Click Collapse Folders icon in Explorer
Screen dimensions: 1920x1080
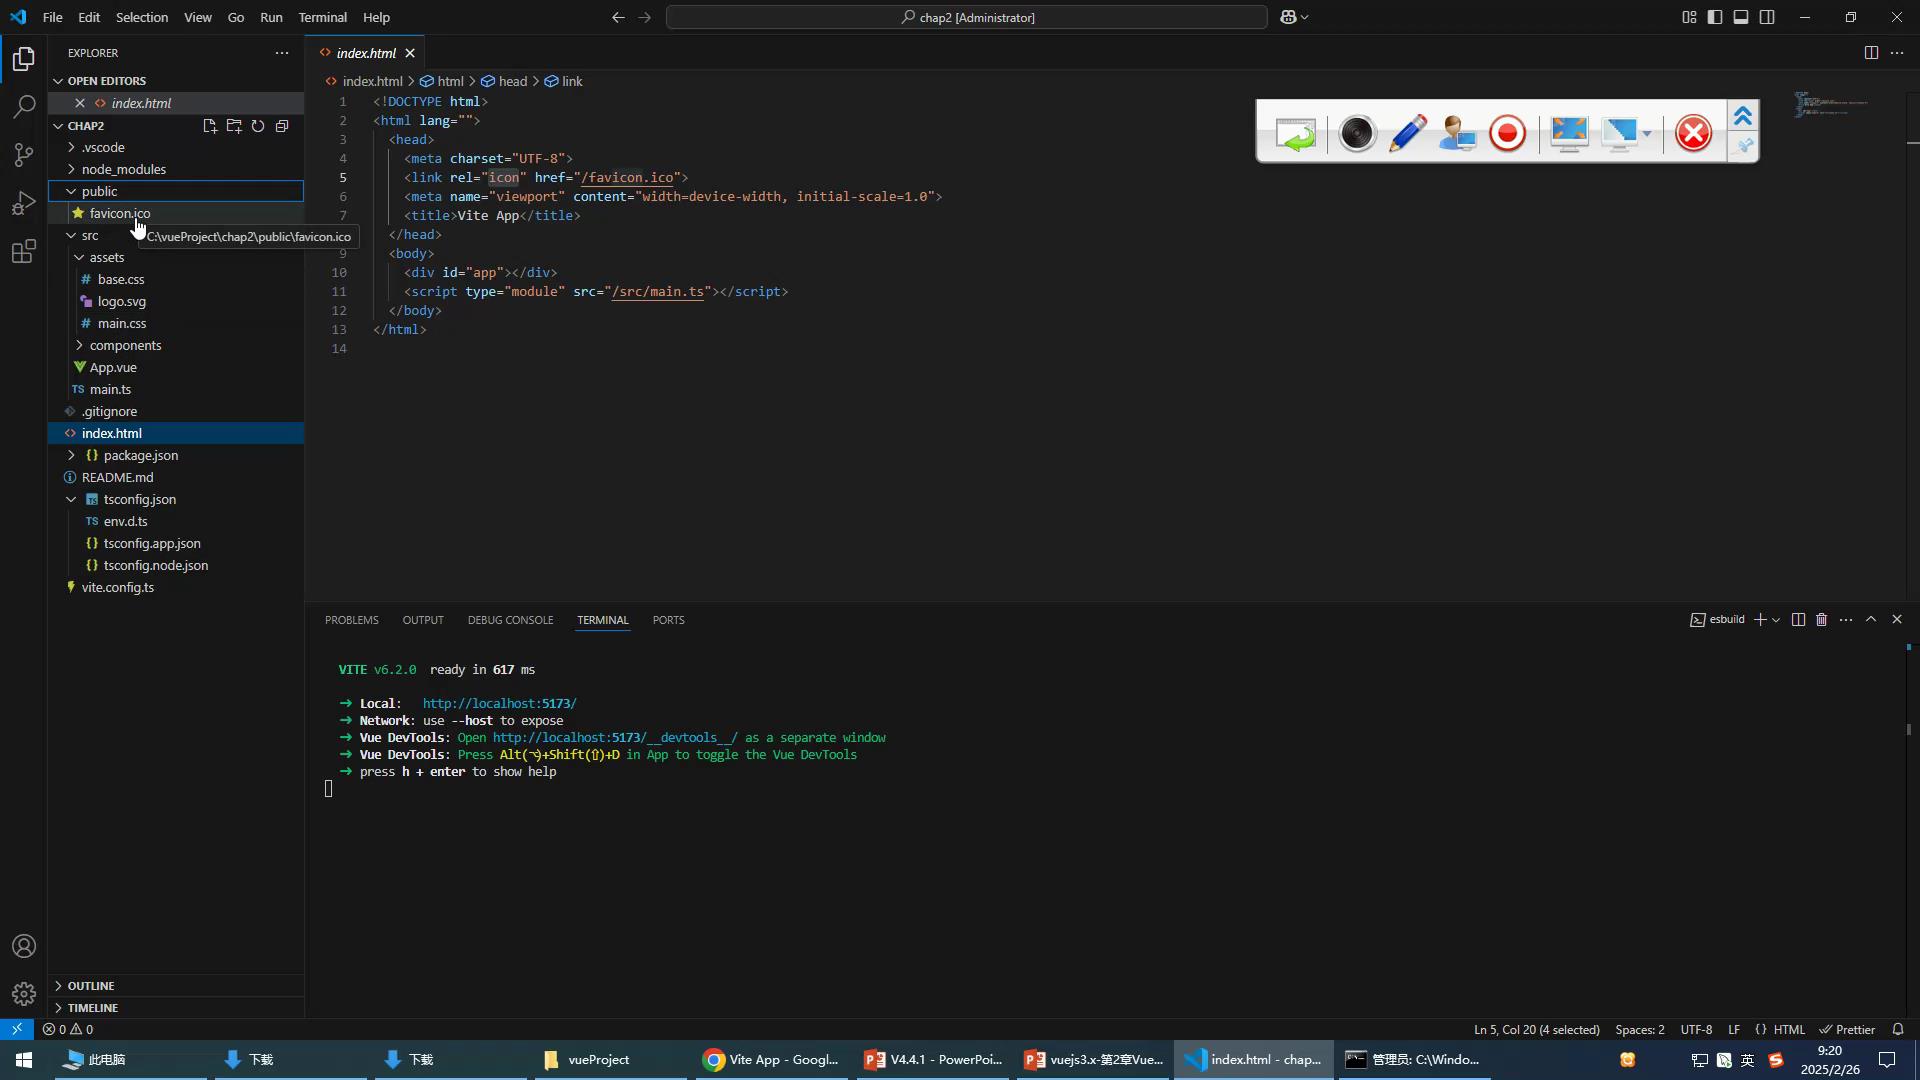click(x=282, y=126)
